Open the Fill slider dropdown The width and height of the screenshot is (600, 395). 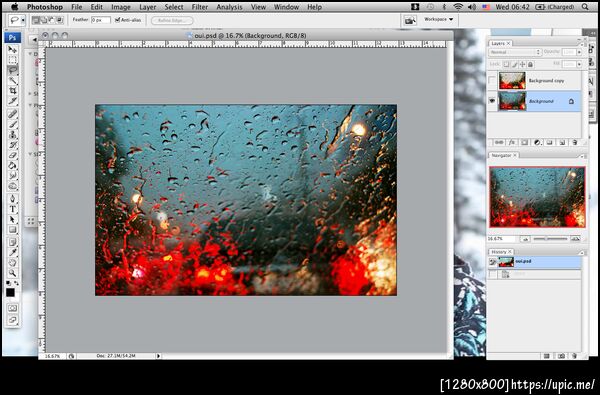pos(579,65)
